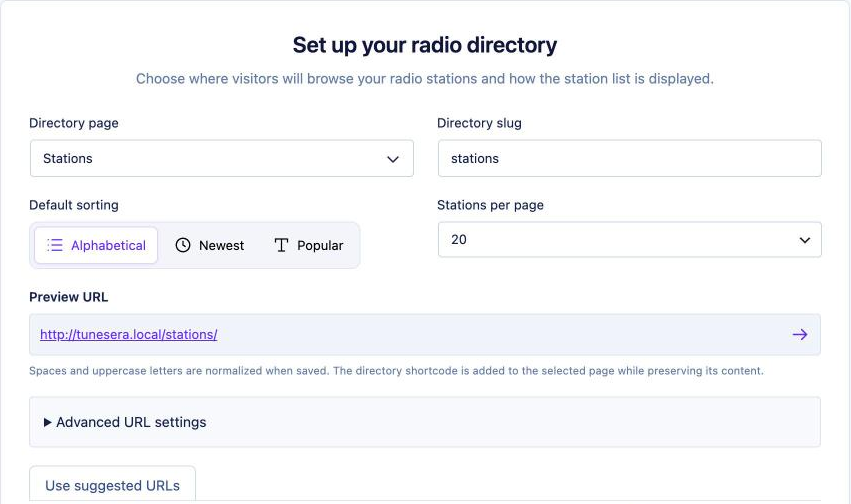
Task: Open the tunesera.local/stations preview link
Action: coord(129,335)
